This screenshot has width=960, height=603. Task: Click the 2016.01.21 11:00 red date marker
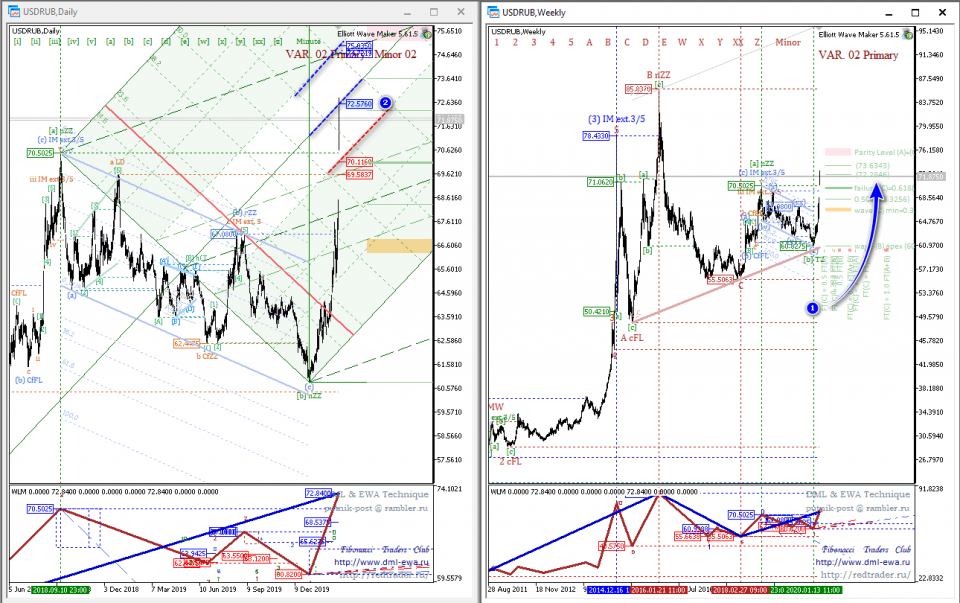(x=658, y=590)
